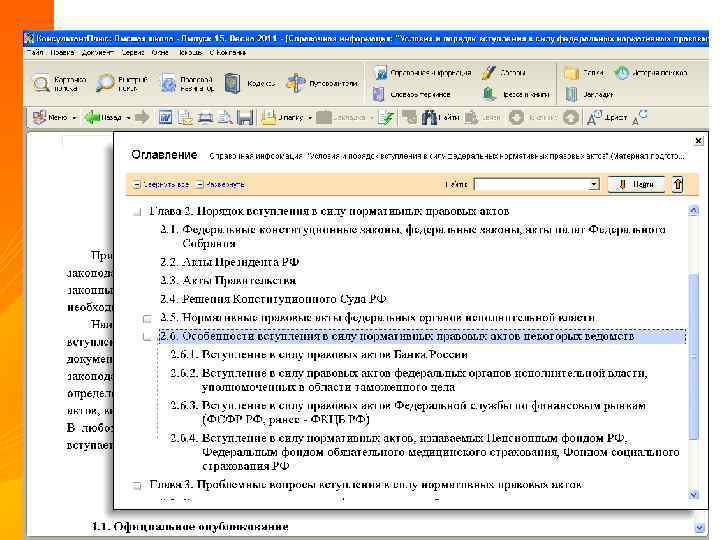
Task: Select 2.4 Решения Конституционного Суда РФ
Action: 274,299
